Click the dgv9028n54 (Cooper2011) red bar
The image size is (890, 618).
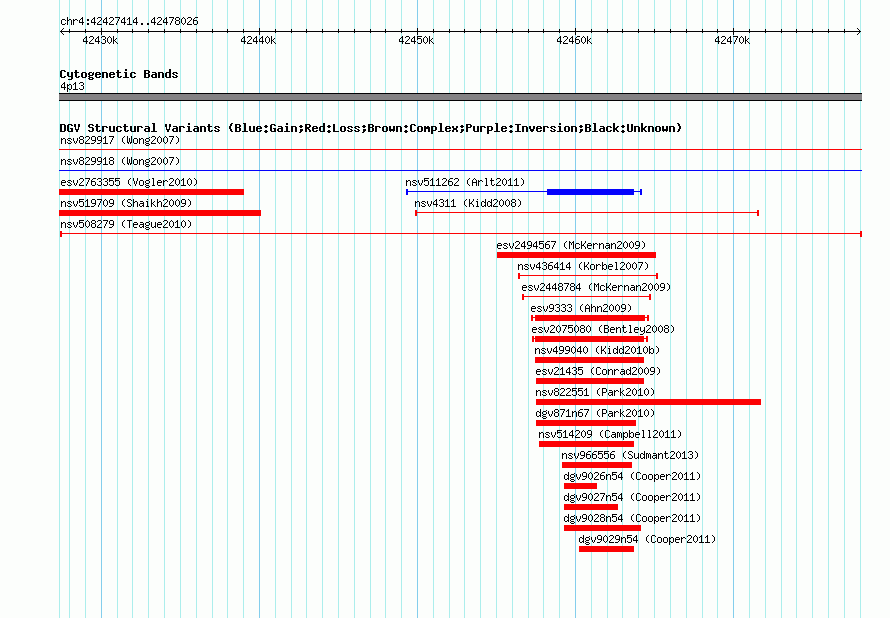click(602, 528)
